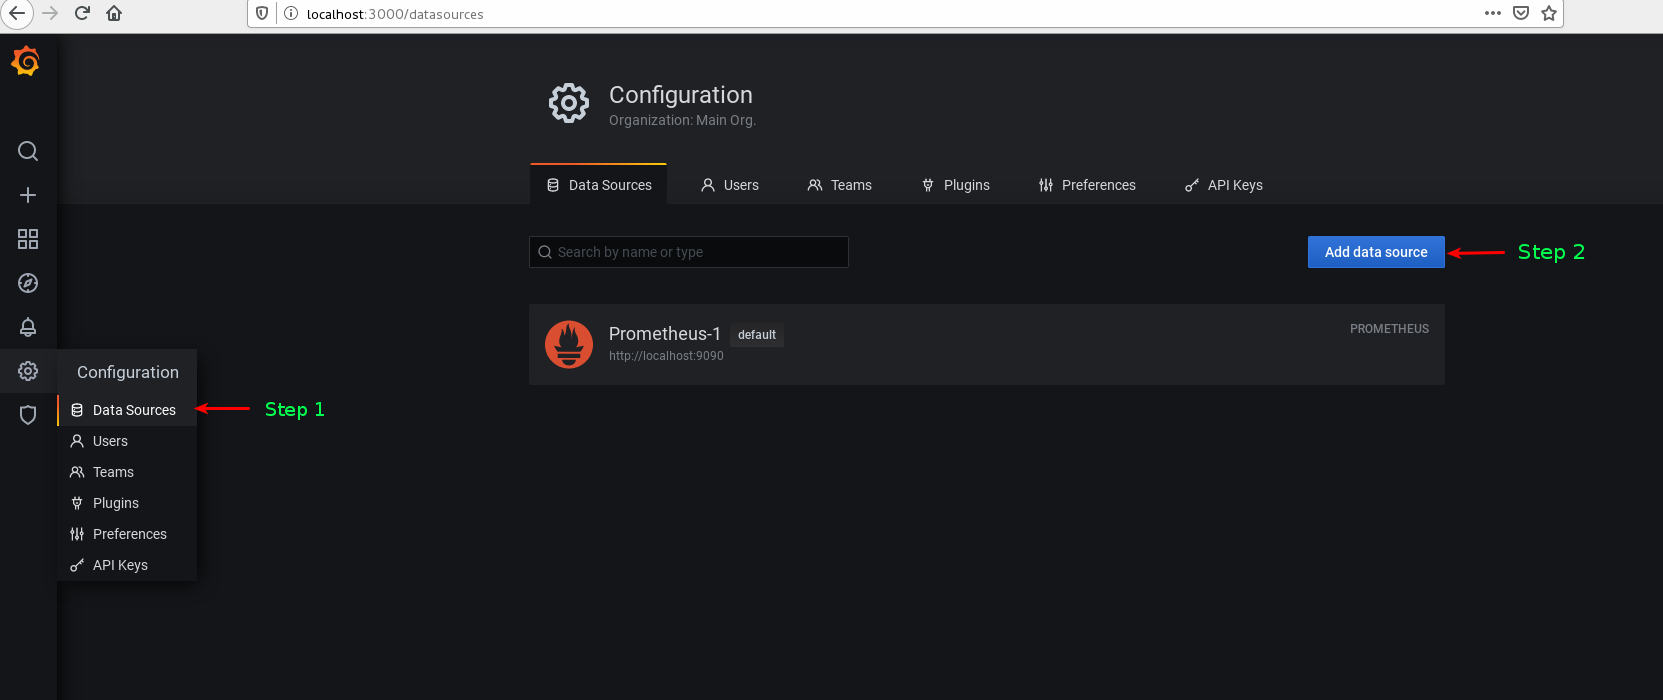Open browser page actions ellipsis menu
1663x700 pixels.
[1493, 13]
